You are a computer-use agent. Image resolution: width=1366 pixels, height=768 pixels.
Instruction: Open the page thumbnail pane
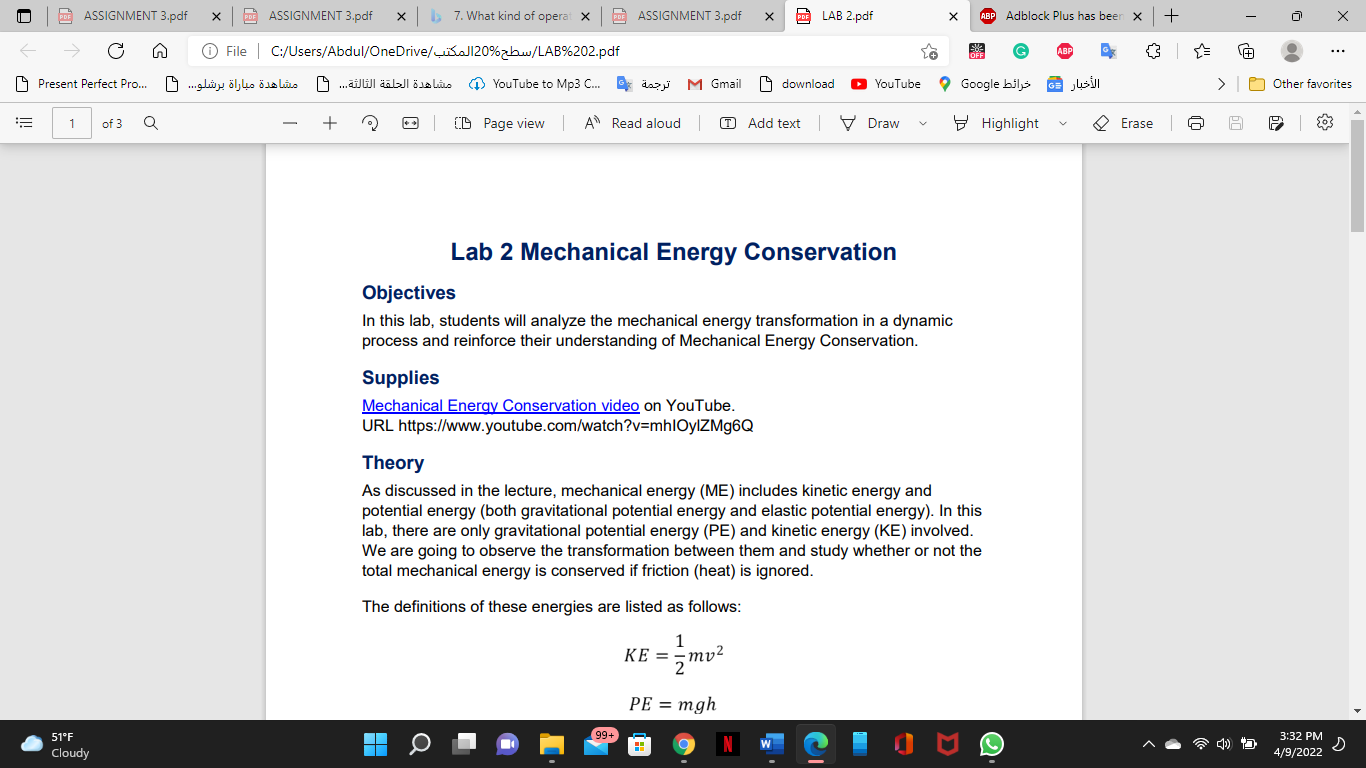(26, 122)
